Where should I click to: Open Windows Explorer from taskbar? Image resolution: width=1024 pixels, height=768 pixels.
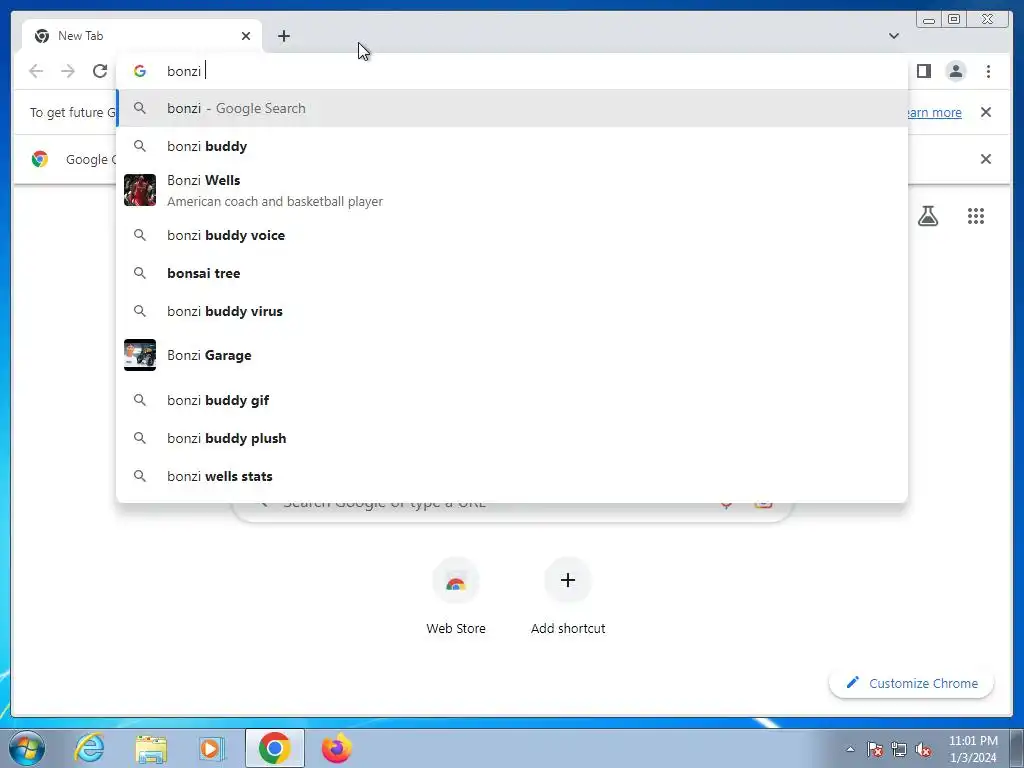click(x=151, y=748)
